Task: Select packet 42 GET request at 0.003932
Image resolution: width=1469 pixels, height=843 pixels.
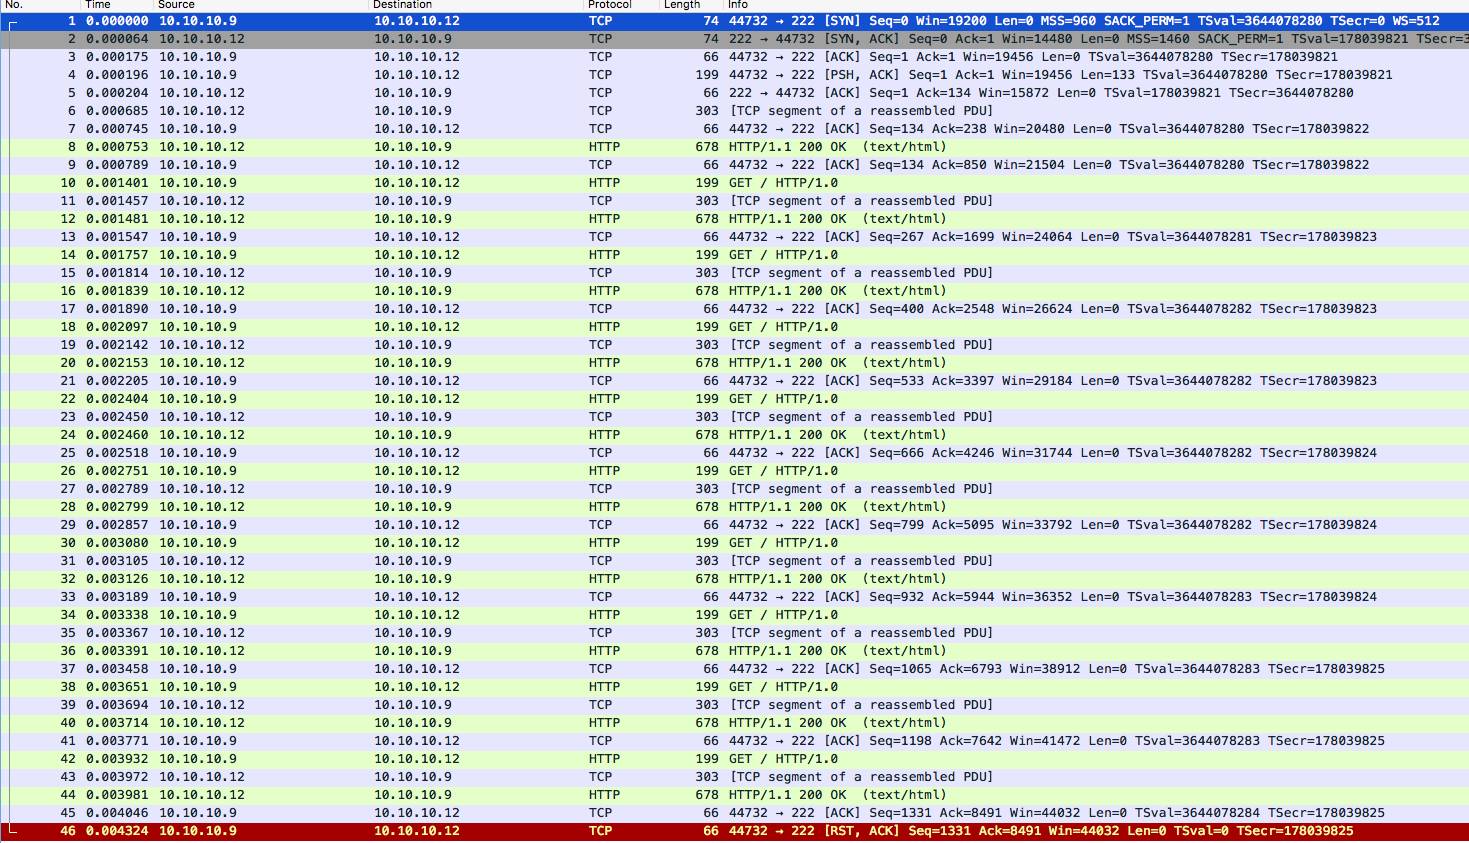Action: (734, 759)
